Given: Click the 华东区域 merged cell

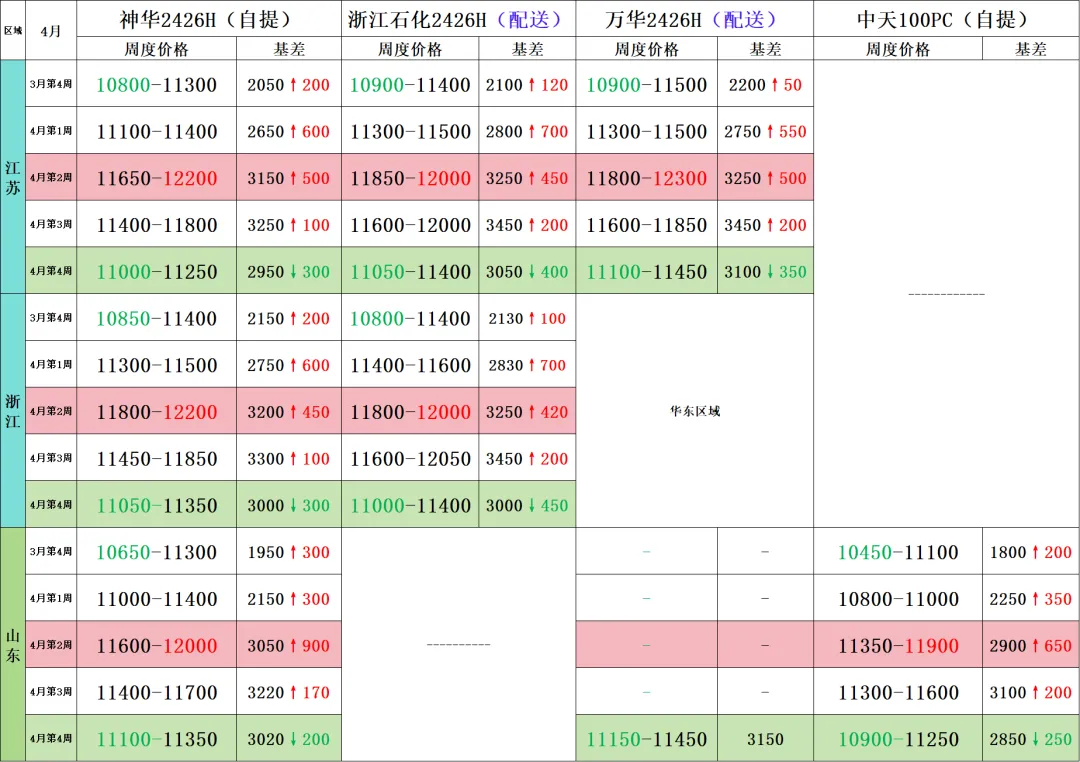Looking at the screenshot, I should click(694, 411).
